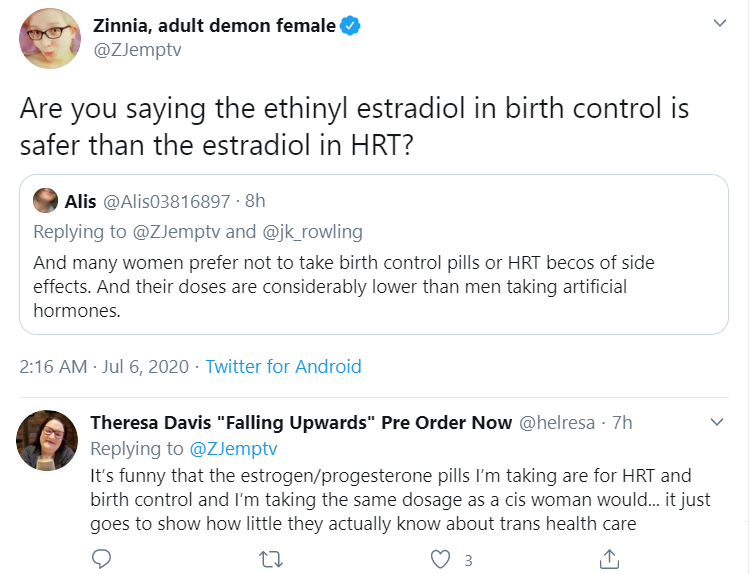Expand the main tweet options chevron
This screenshot has height=574, width=750.
tap(719, 23)
